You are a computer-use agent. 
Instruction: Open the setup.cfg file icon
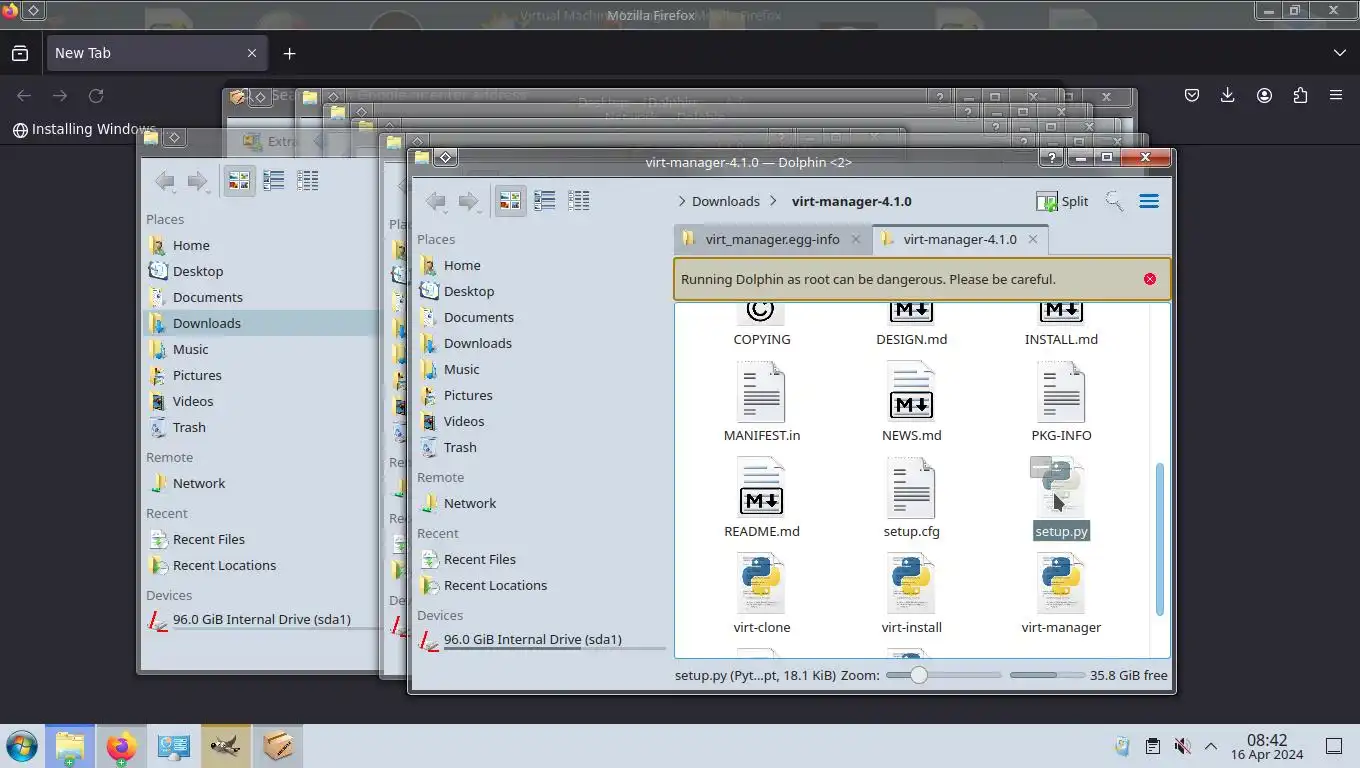911,487
